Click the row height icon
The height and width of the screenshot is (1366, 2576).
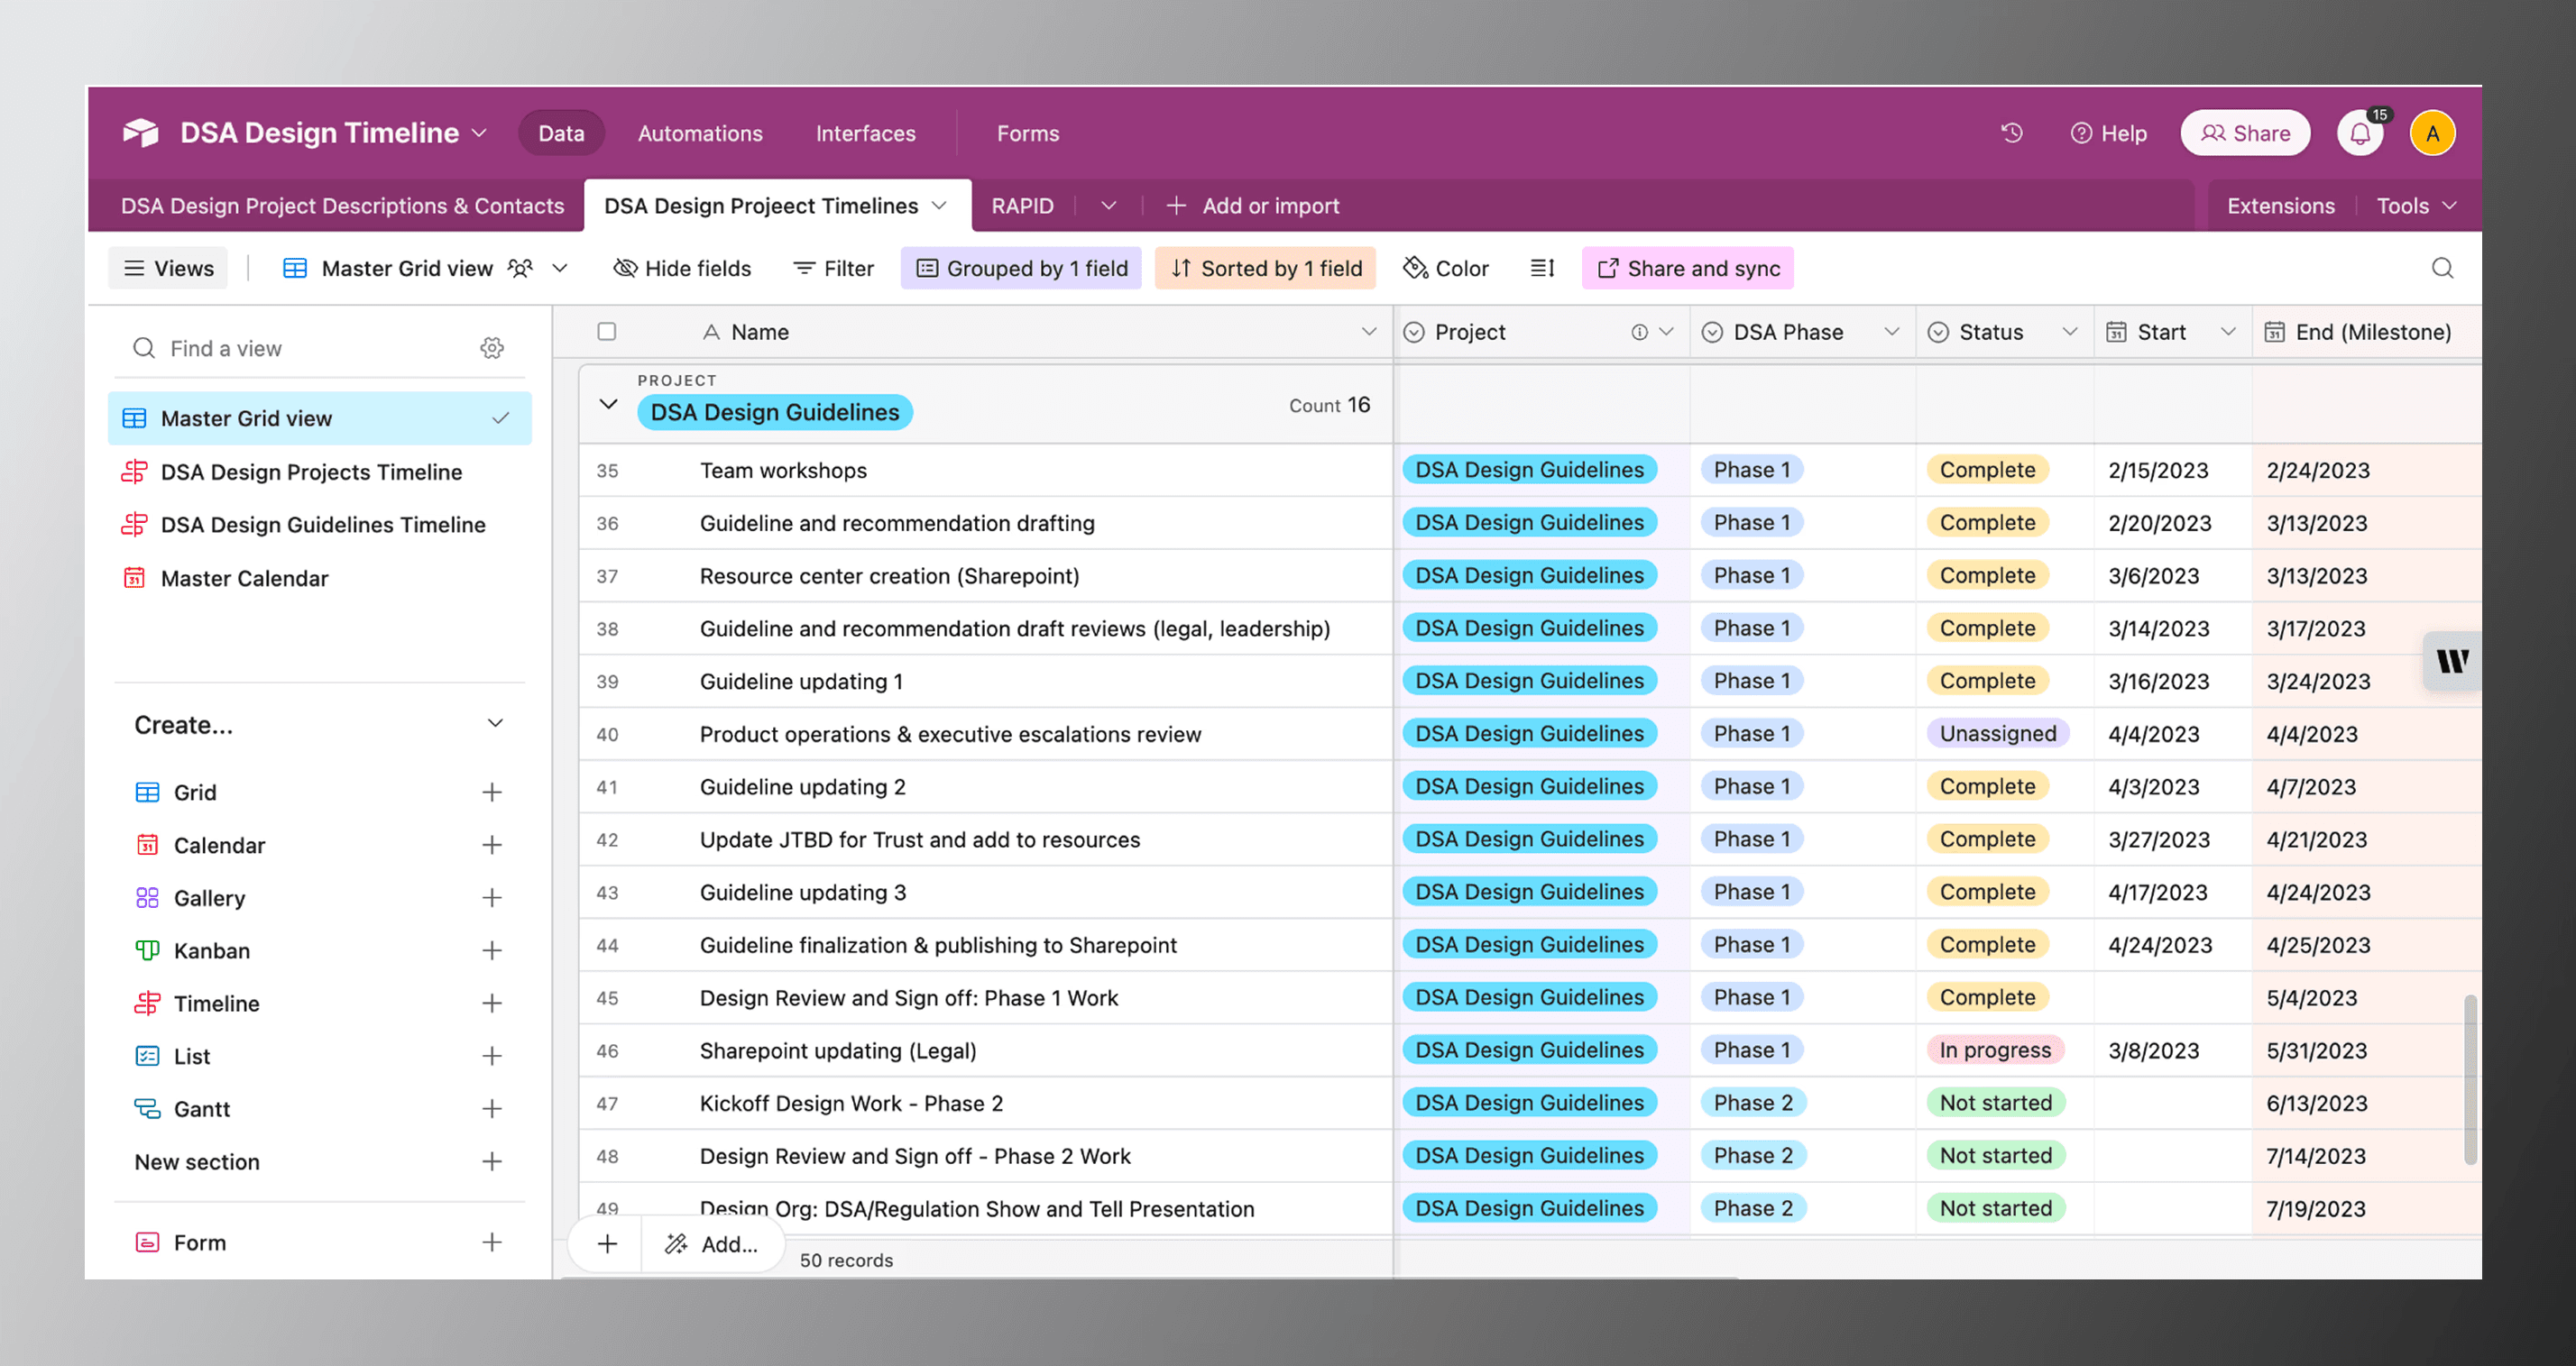1542,268
